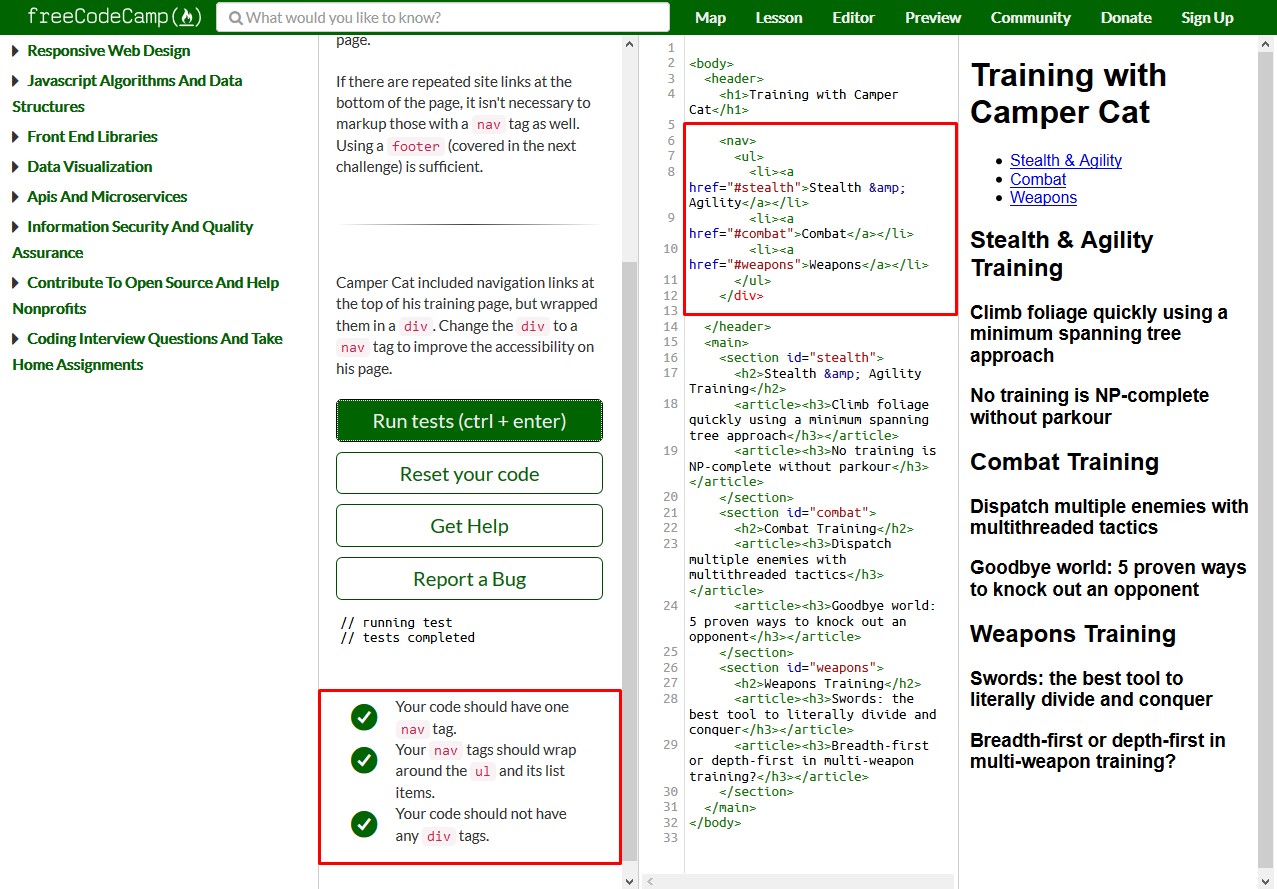Switch to the Preview tab

click(x=933, y=17)
